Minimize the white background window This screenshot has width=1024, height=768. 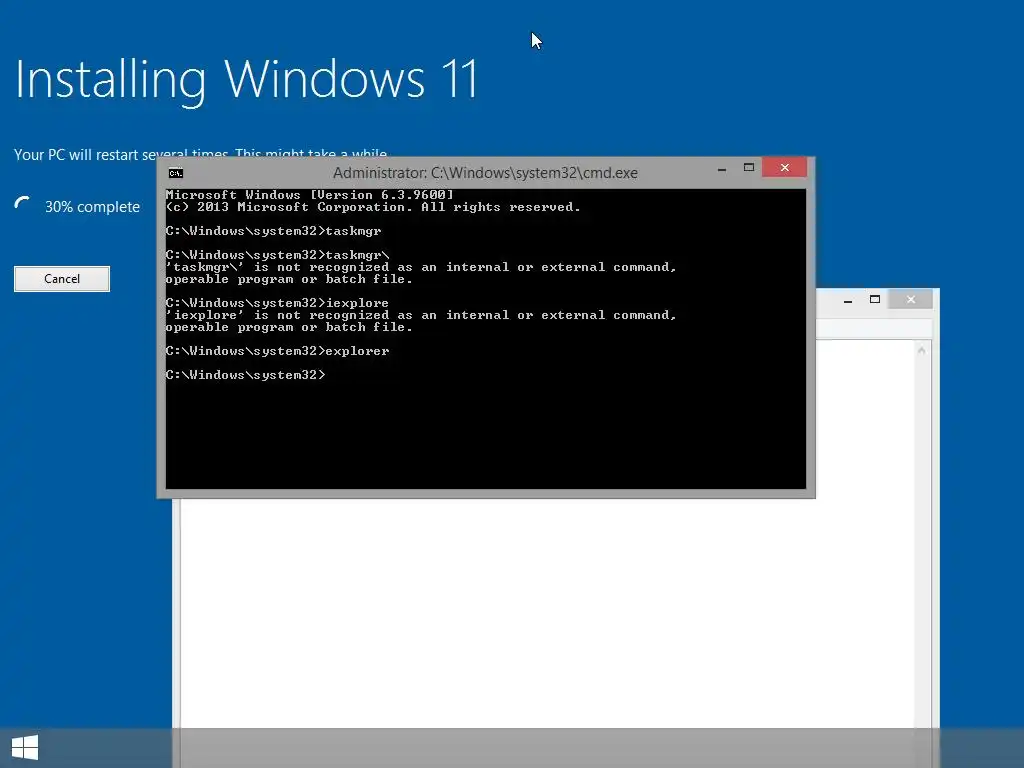click(x=848, y=300)
